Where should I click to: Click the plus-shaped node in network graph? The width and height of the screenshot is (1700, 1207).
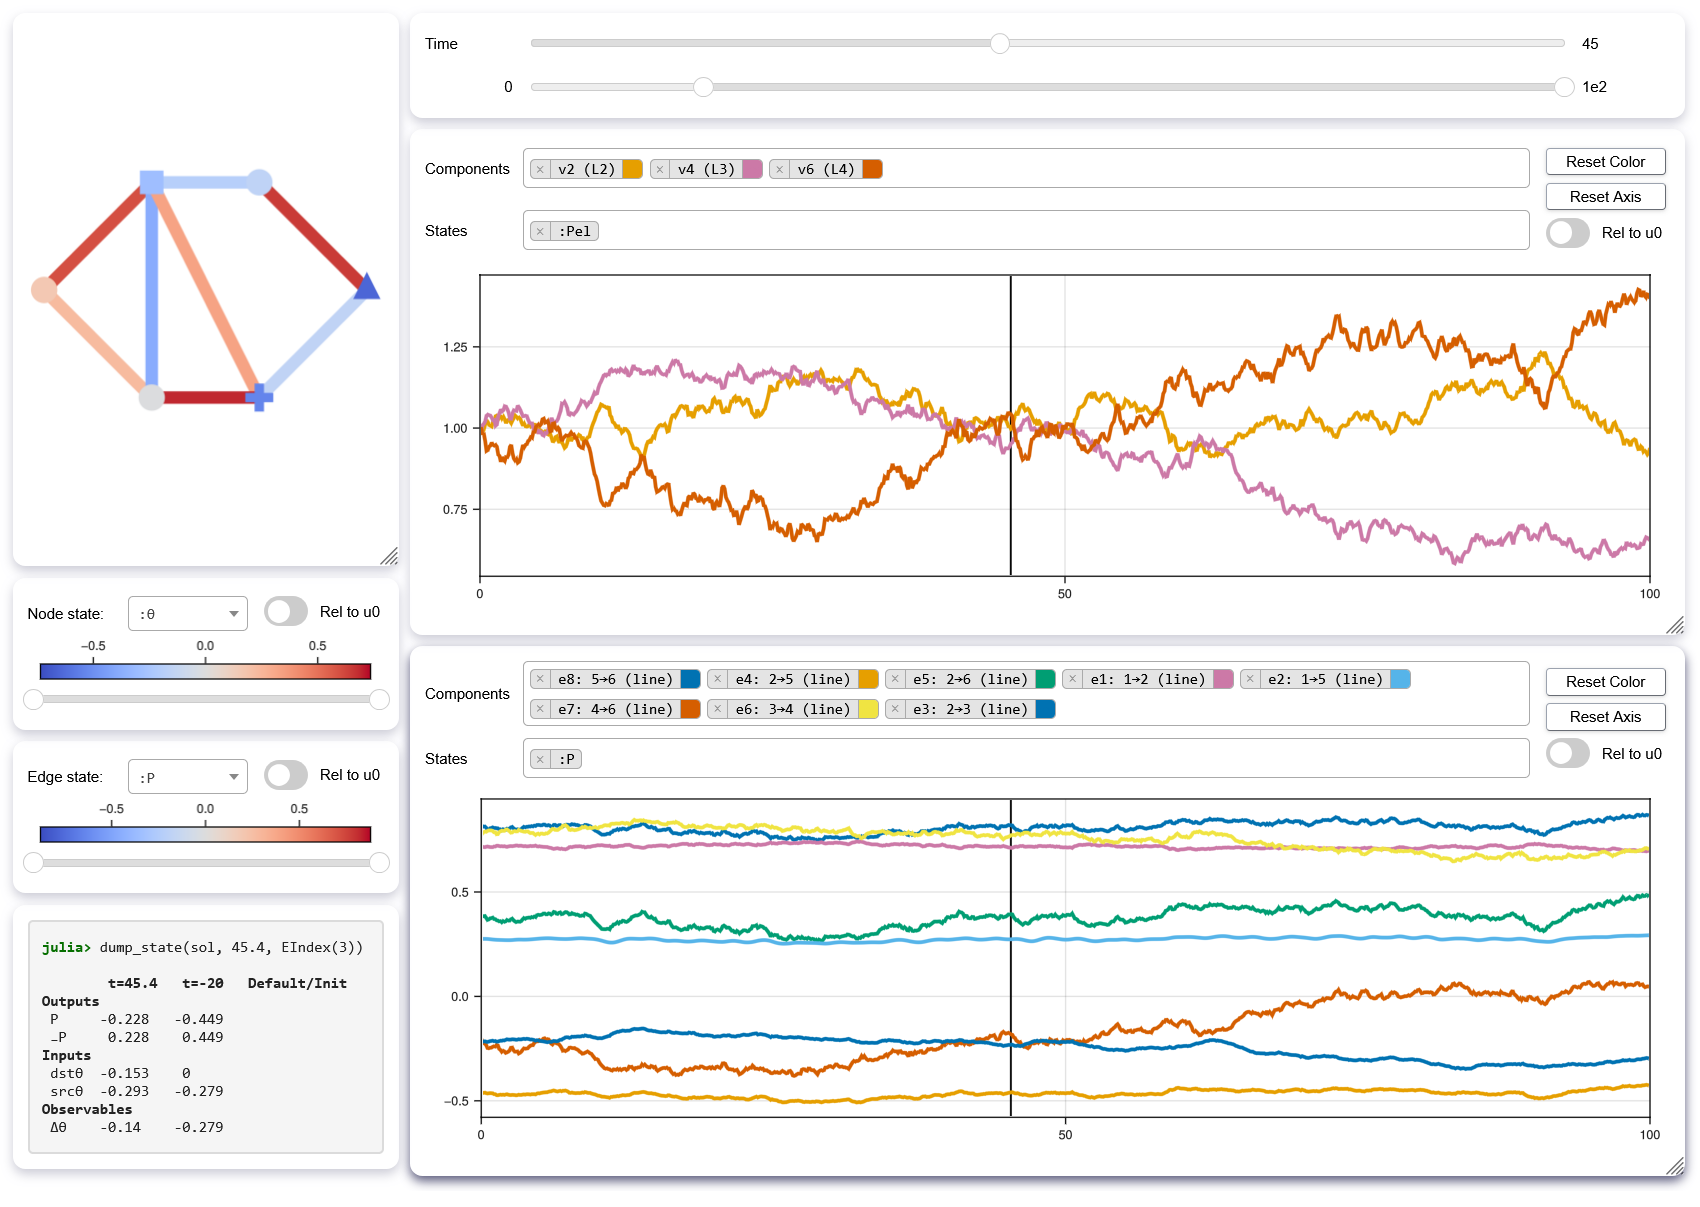point(259,397)
